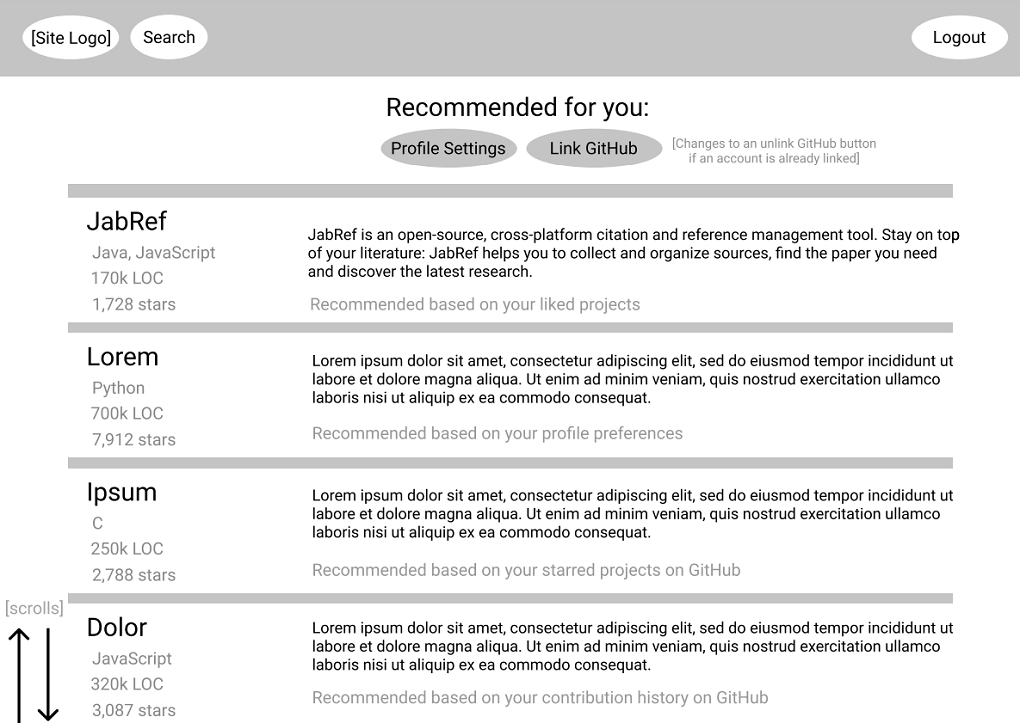This screenshot has height=723, width=1020.
Task: Click the scroll down arrow
Action: [48, 675]
